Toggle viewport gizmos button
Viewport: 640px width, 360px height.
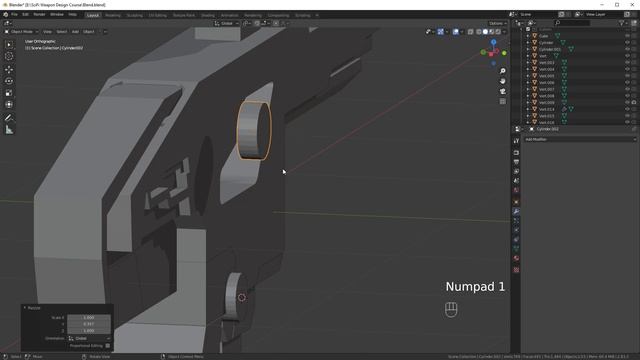pos(440,31)
